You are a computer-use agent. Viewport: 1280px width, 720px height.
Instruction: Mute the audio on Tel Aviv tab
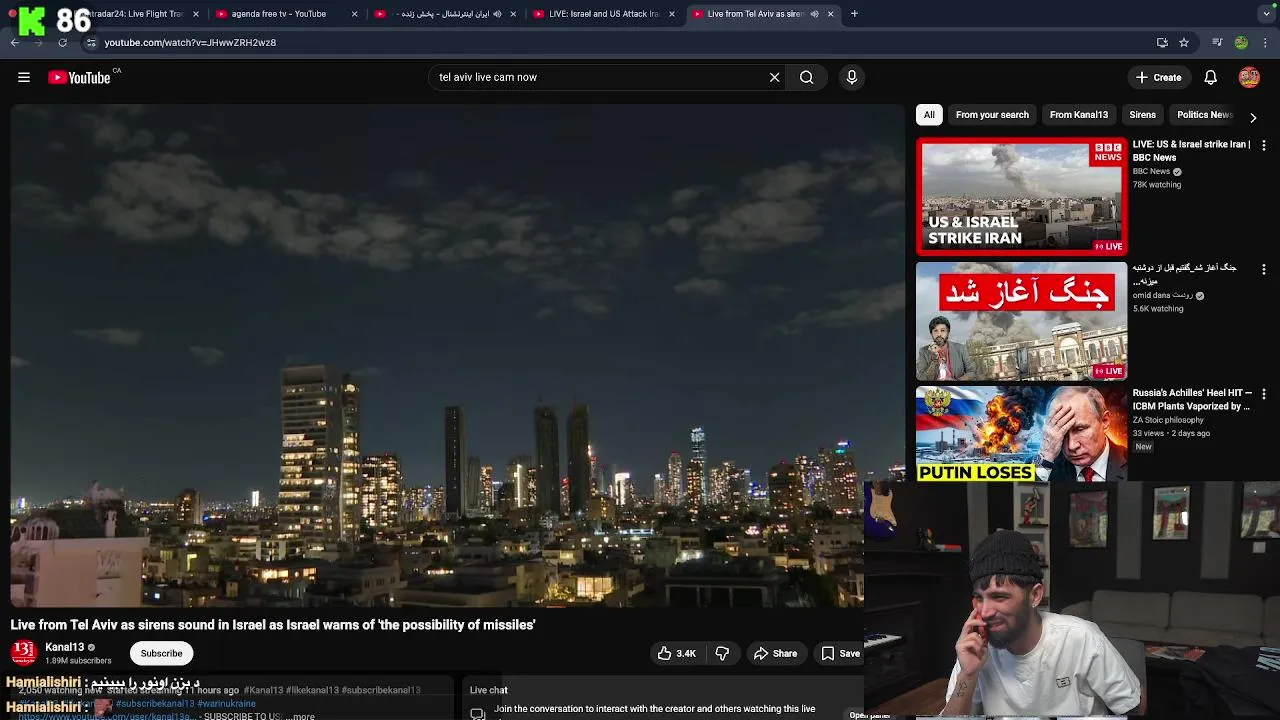click(814, 14)
